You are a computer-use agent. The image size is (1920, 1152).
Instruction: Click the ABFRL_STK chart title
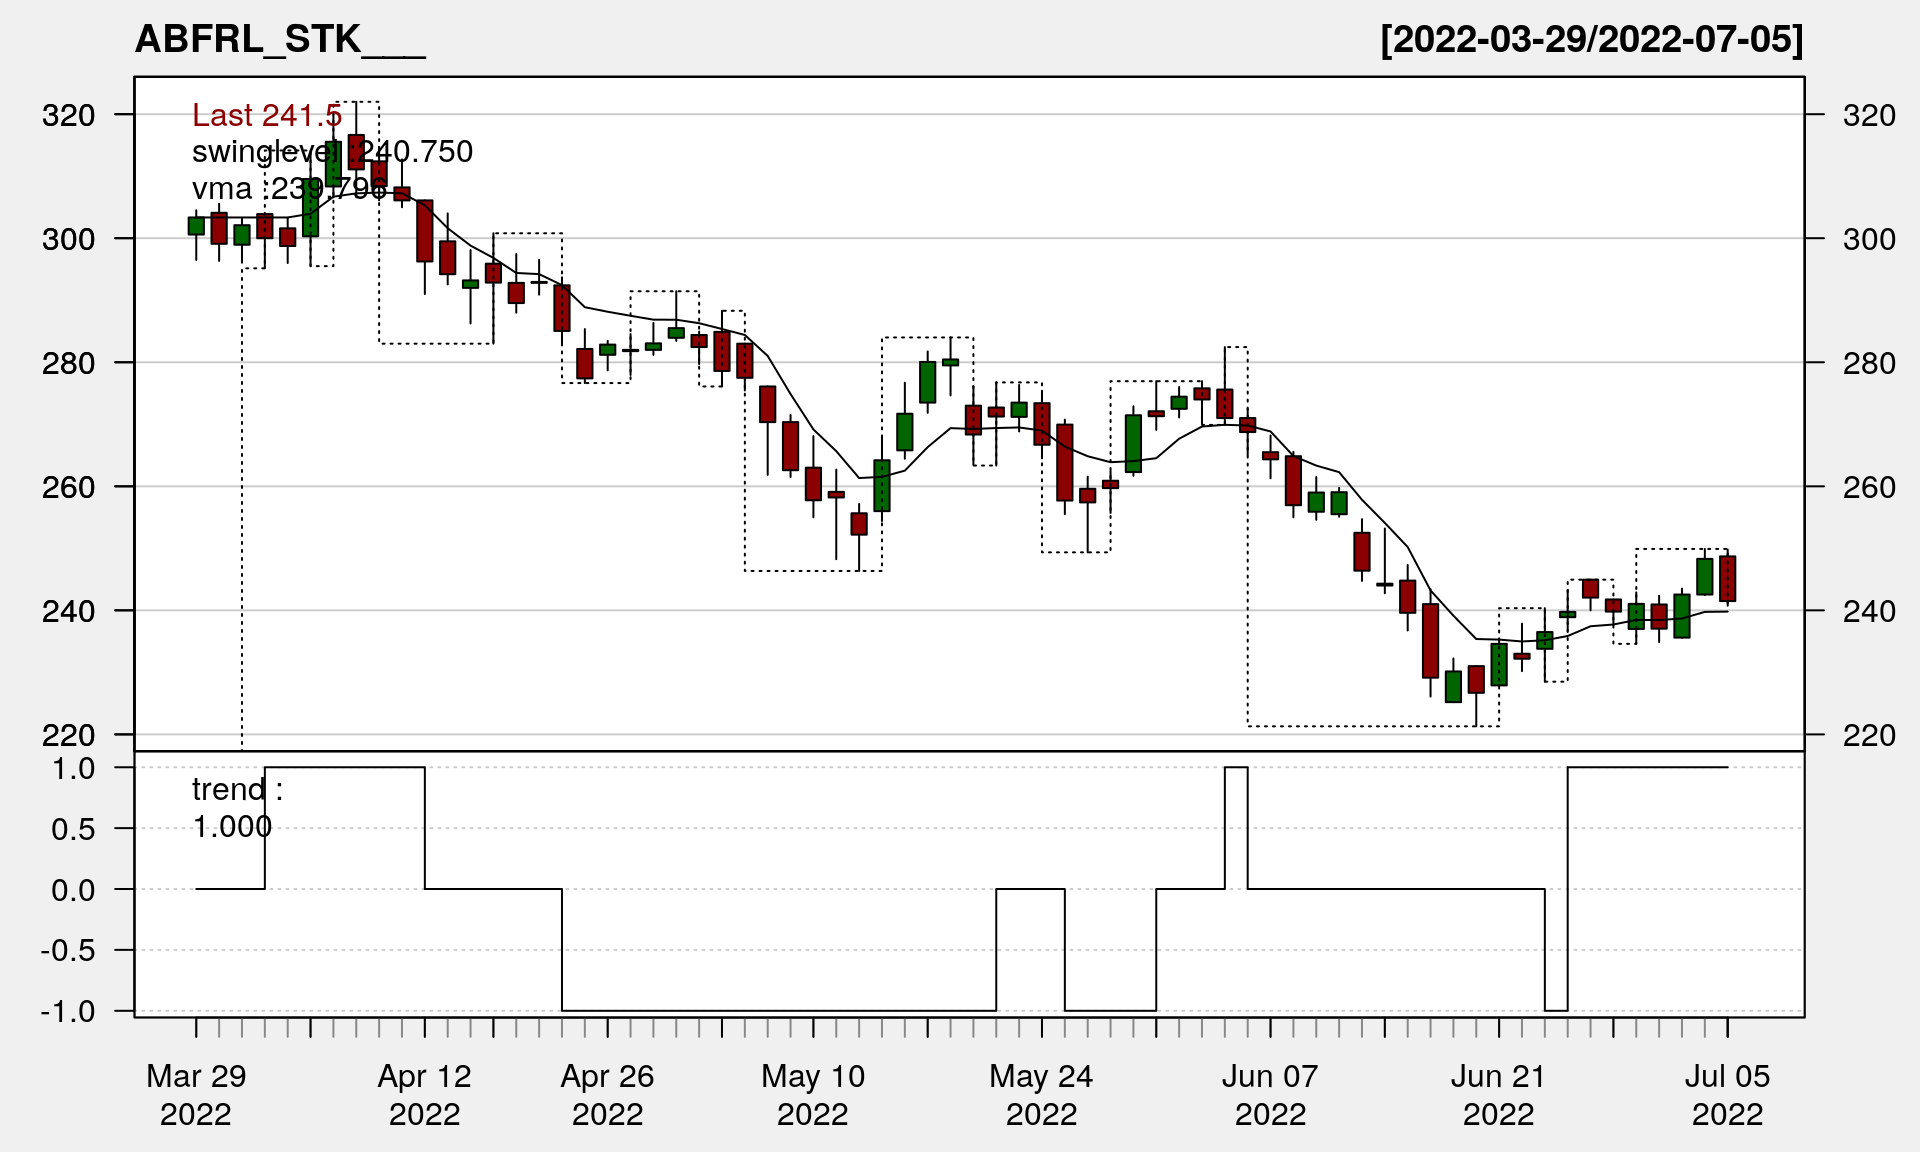280,40
